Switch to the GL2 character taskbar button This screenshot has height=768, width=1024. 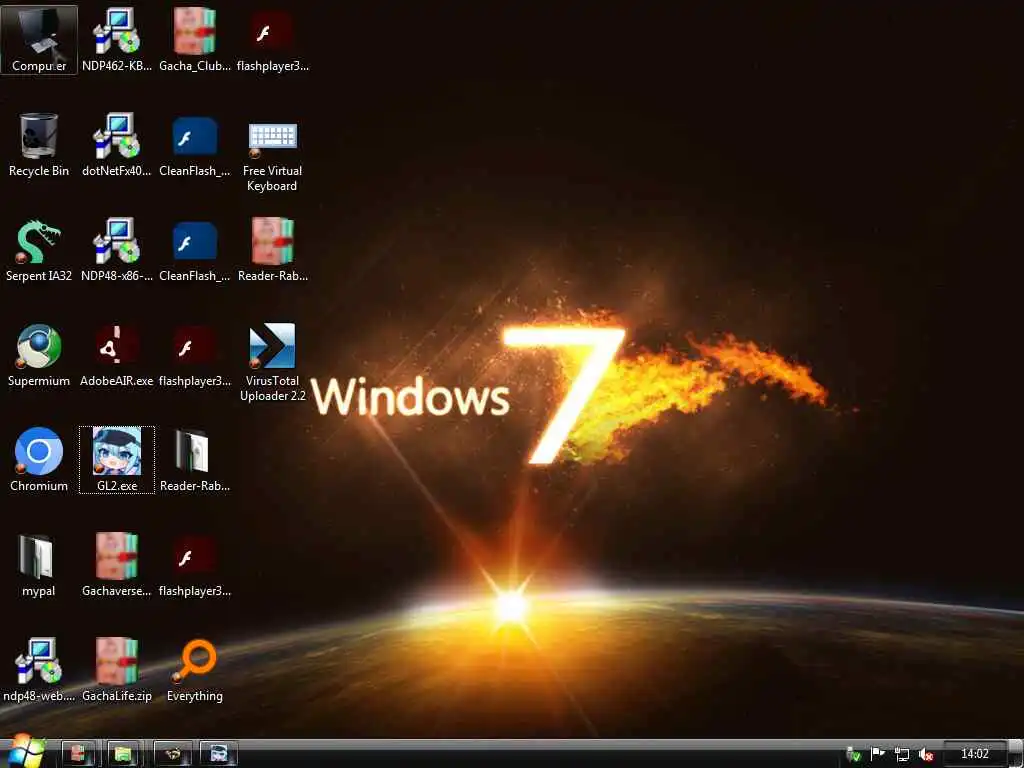(x=218, y=754)
